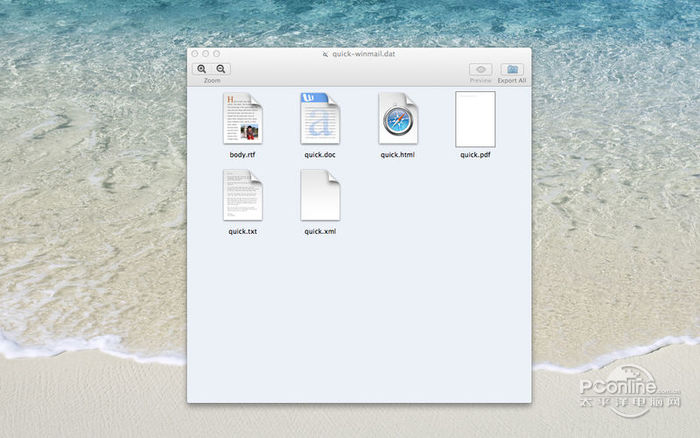Viewport: 700px width, 438px height.
Task: Select the body.rtf file icon
Action: click(x=242, y=119)
